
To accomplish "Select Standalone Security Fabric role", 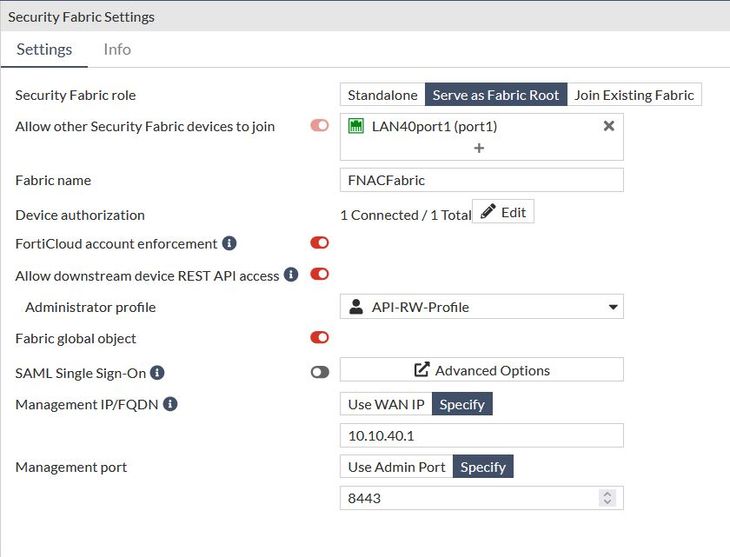I will [x=382, y=95].
